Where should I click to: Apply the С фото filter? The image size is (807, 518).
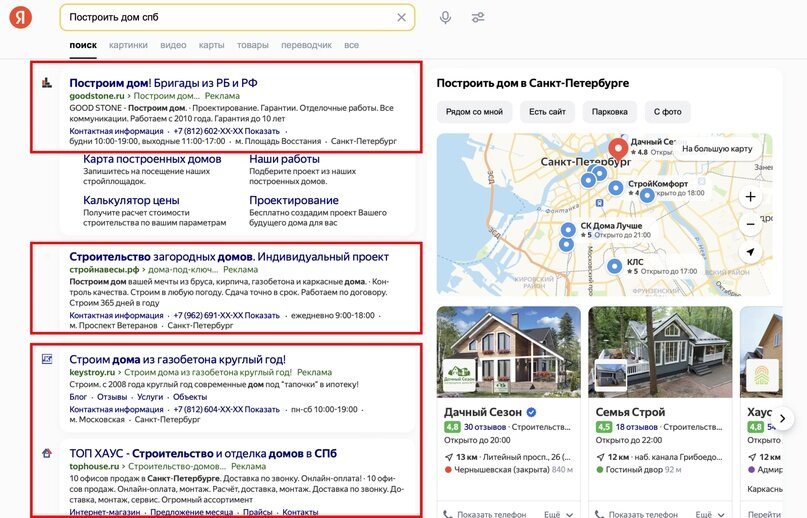(x=668, y=112)
